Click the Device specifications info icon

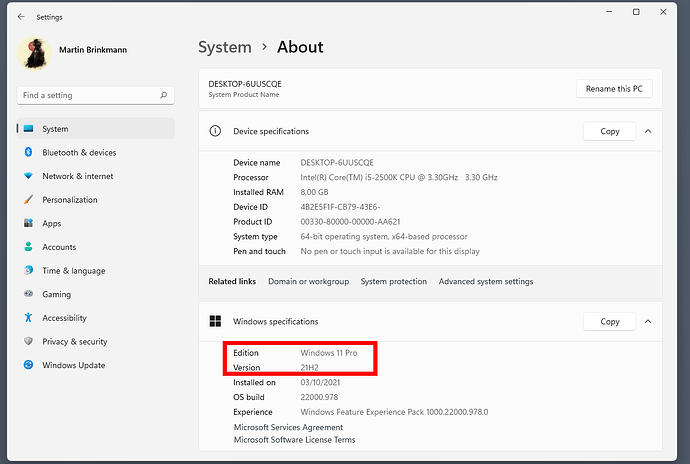(215, 131)
